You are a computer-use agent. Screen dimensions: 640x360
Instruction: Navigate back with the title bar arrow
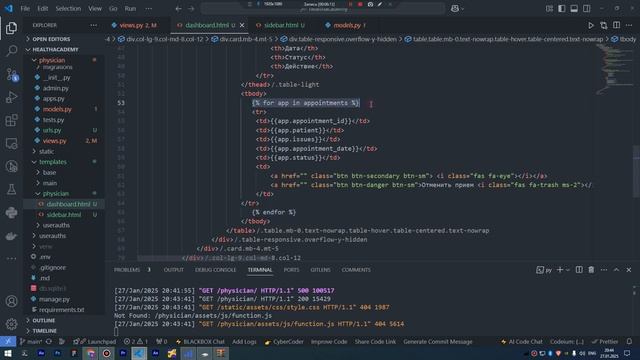click(x=178, y=8)
